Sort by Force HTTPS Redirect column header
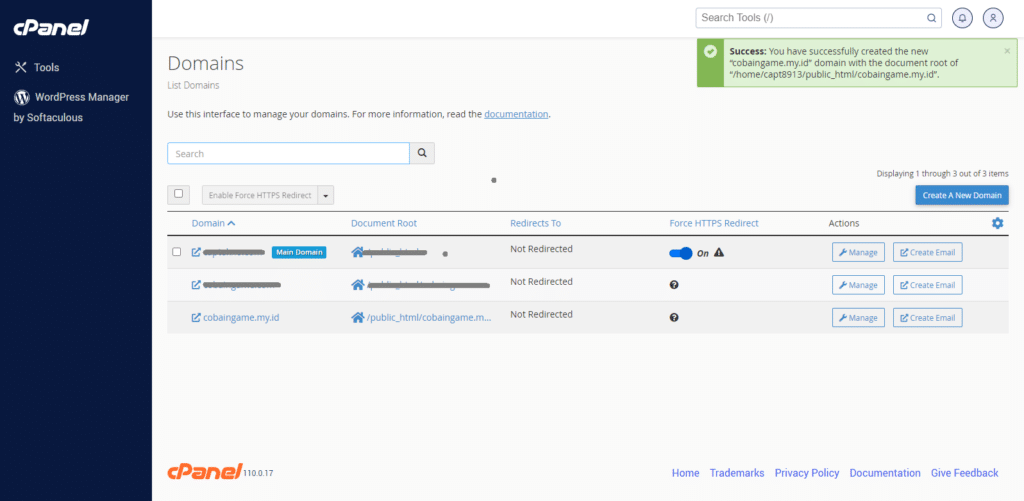Screen dimensions: 1024x501 pyautogui.click(x=714, y=223)
